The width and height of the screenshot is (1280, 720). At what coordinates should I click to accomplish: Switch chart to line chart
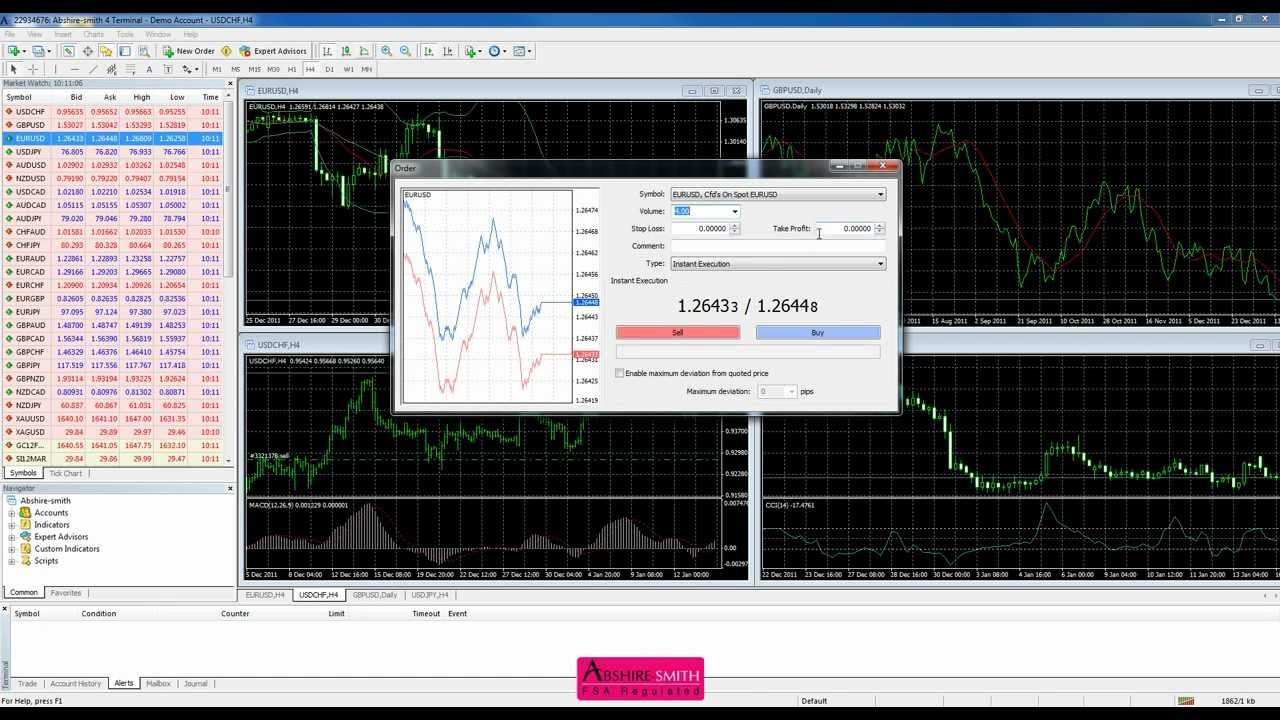364,51
